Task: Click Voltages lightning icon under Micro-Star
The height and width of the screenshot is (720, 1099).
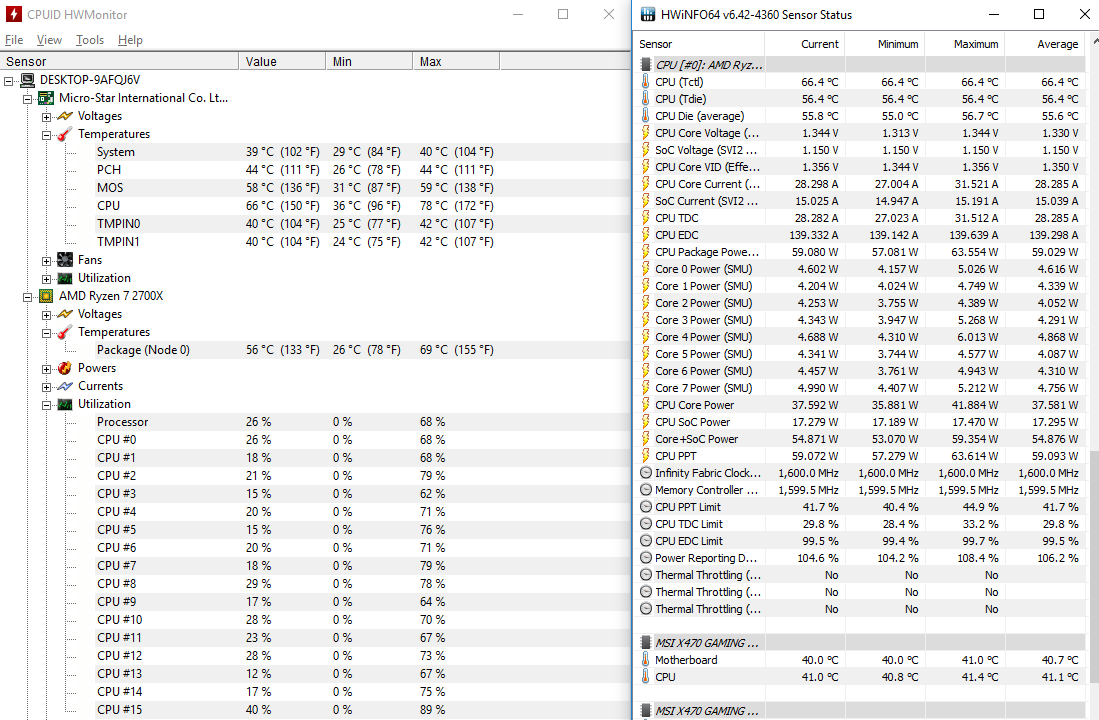Action: [65, 116]
